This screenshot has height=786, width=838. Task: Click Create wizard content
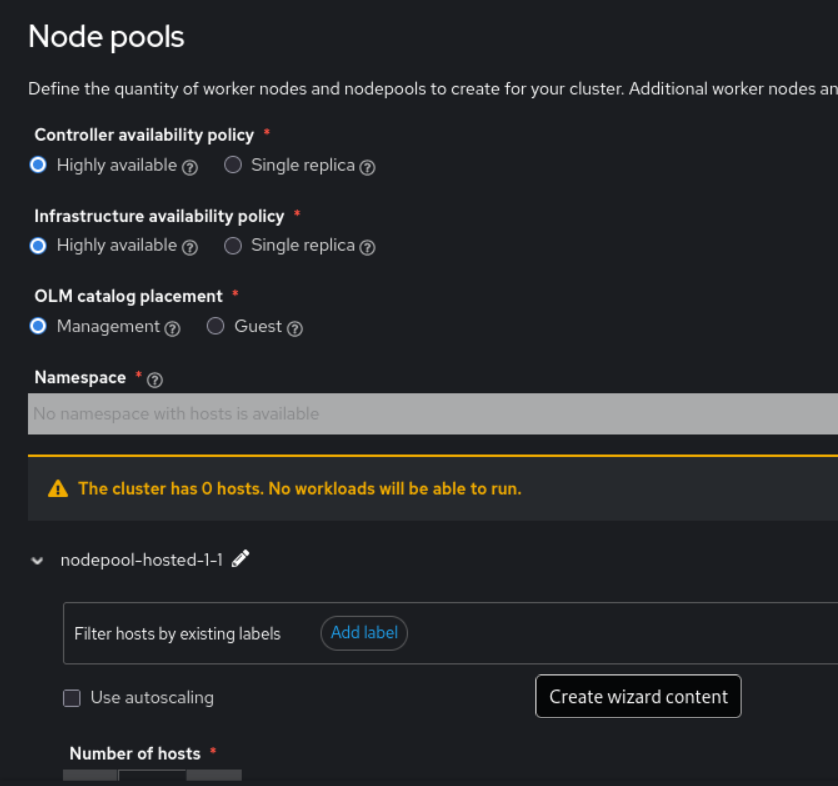coord(638,697)
